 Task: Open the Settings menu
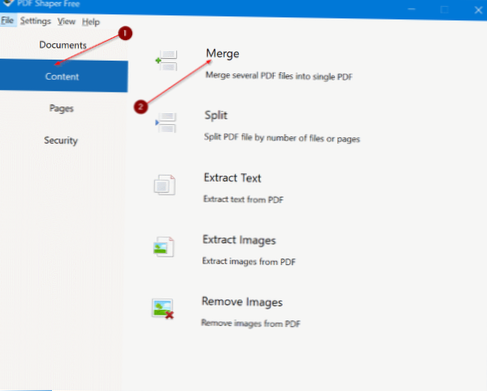pyautogui.click(x=35, y=21)
